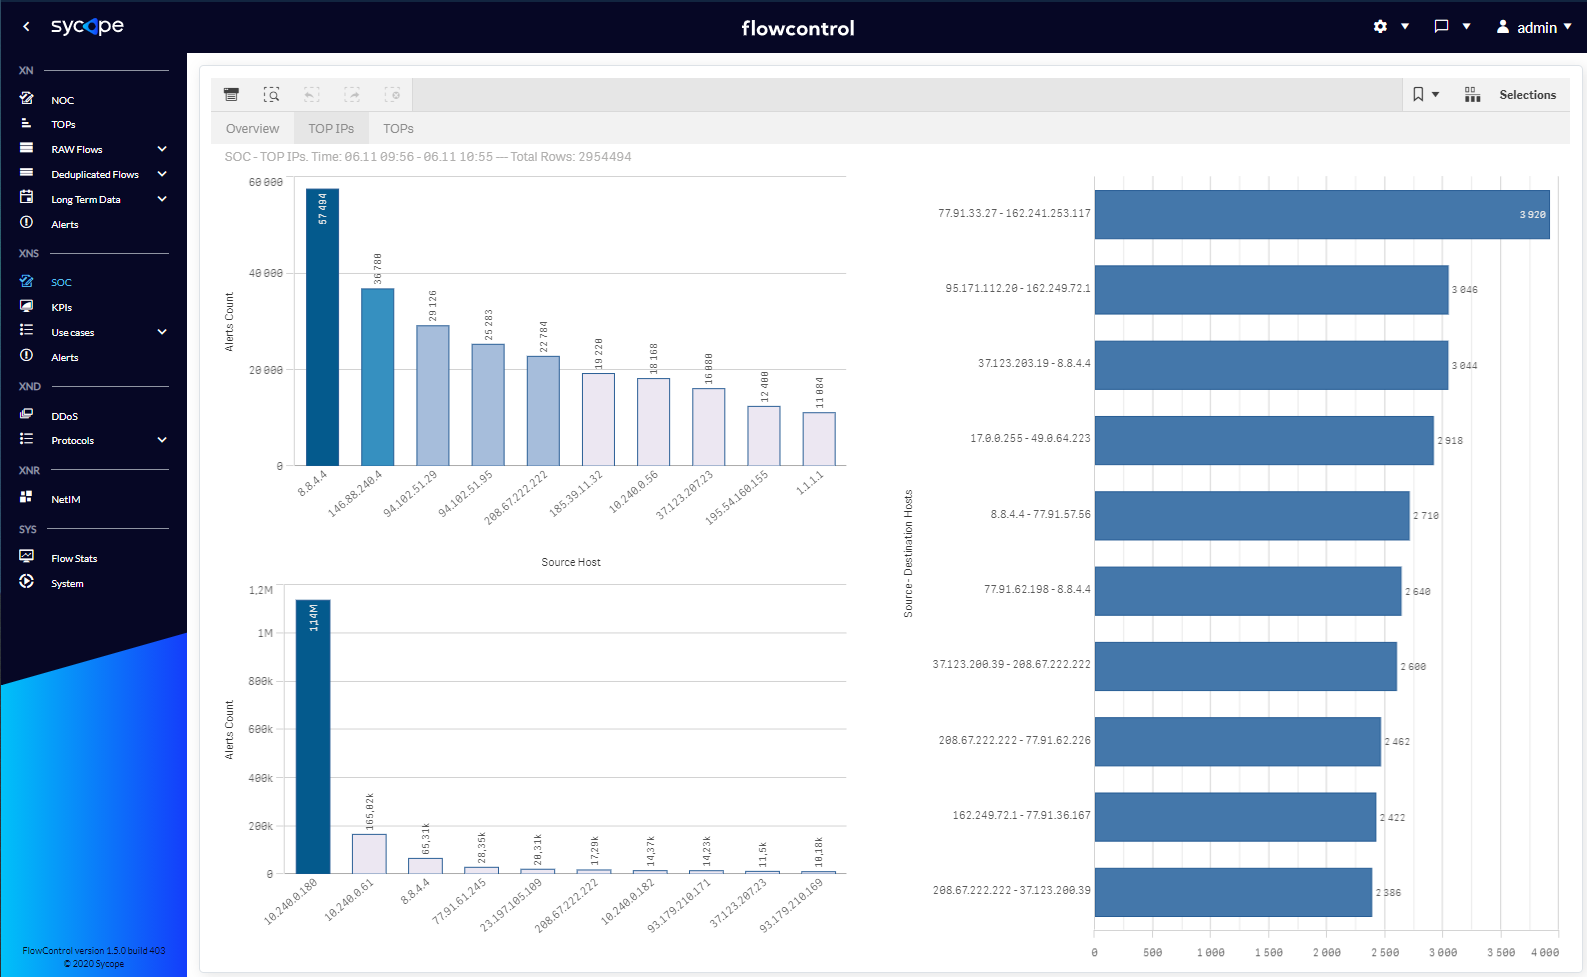Open the settings gear menu
The image size is (1587, 977).
point(1380,27)
